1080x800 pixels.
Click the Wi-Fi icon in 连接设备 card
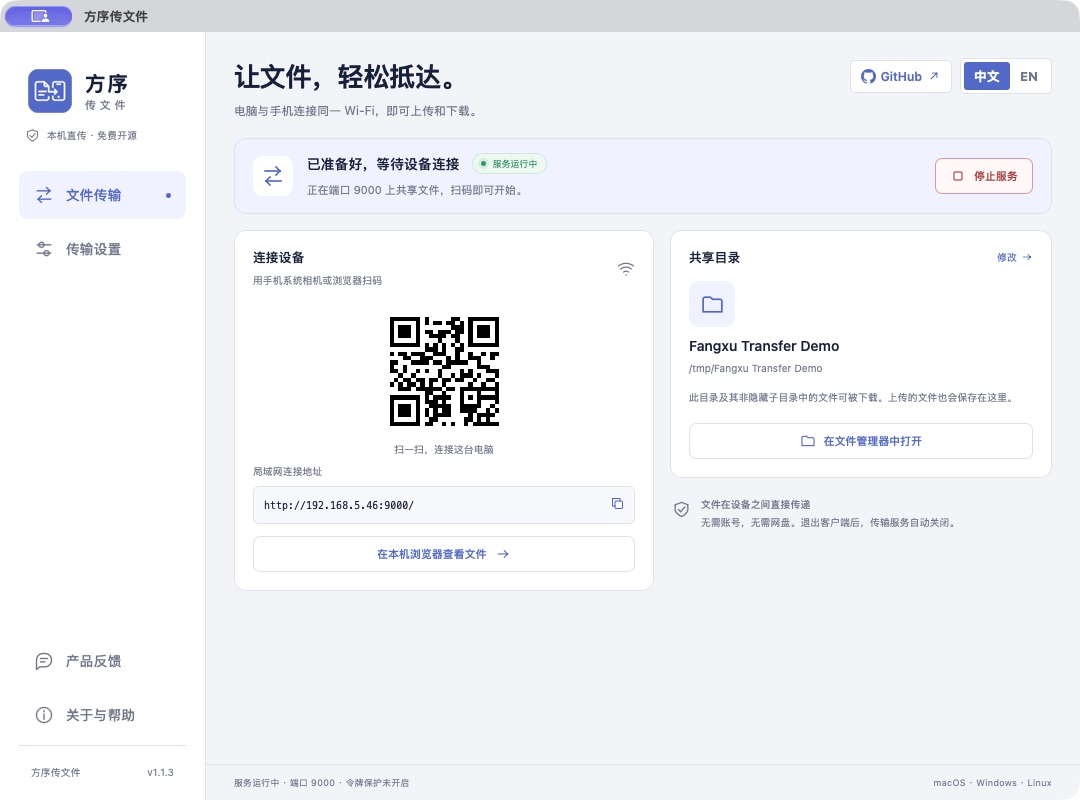pyautogui.click(x=625, y=269)
